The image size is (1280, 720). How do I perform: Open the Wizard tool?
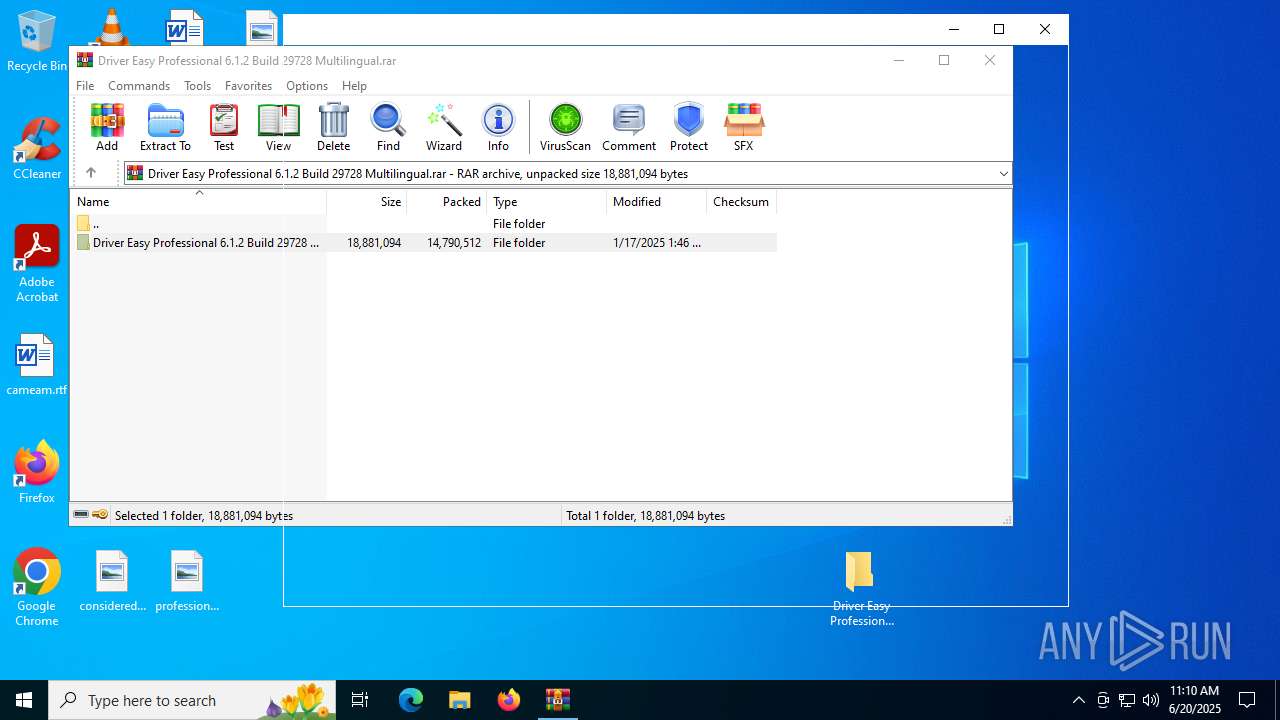tap(443, 127)
